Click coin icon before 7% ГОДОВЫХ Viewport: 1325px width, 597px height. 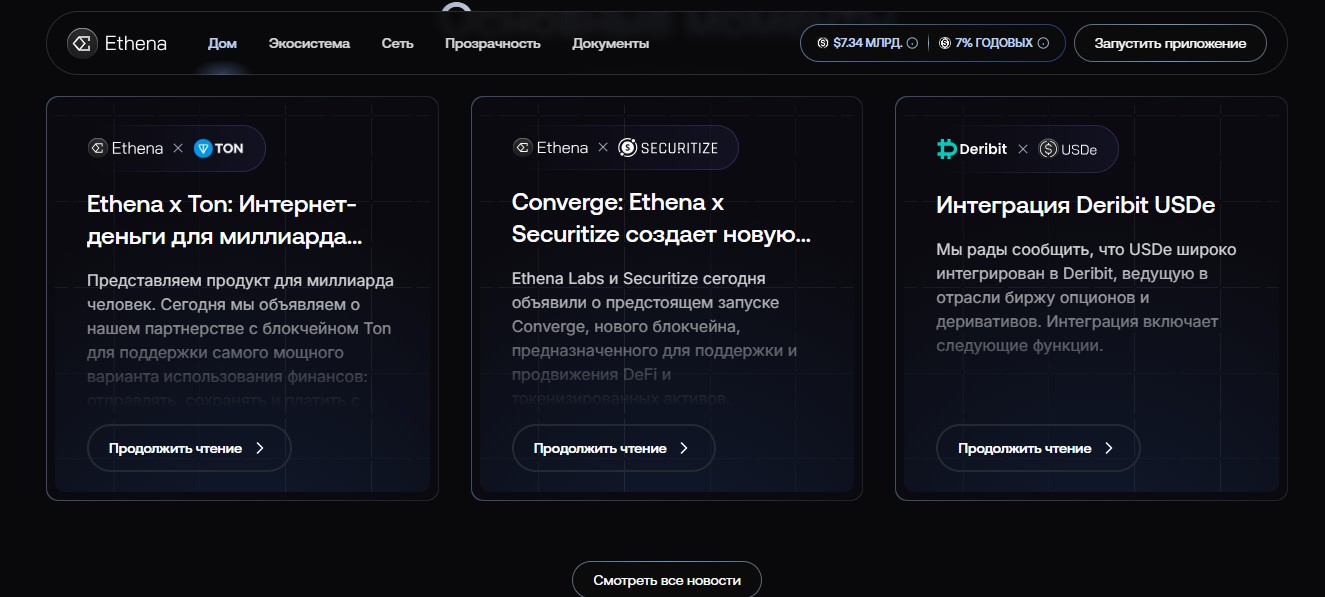point(945,43)
